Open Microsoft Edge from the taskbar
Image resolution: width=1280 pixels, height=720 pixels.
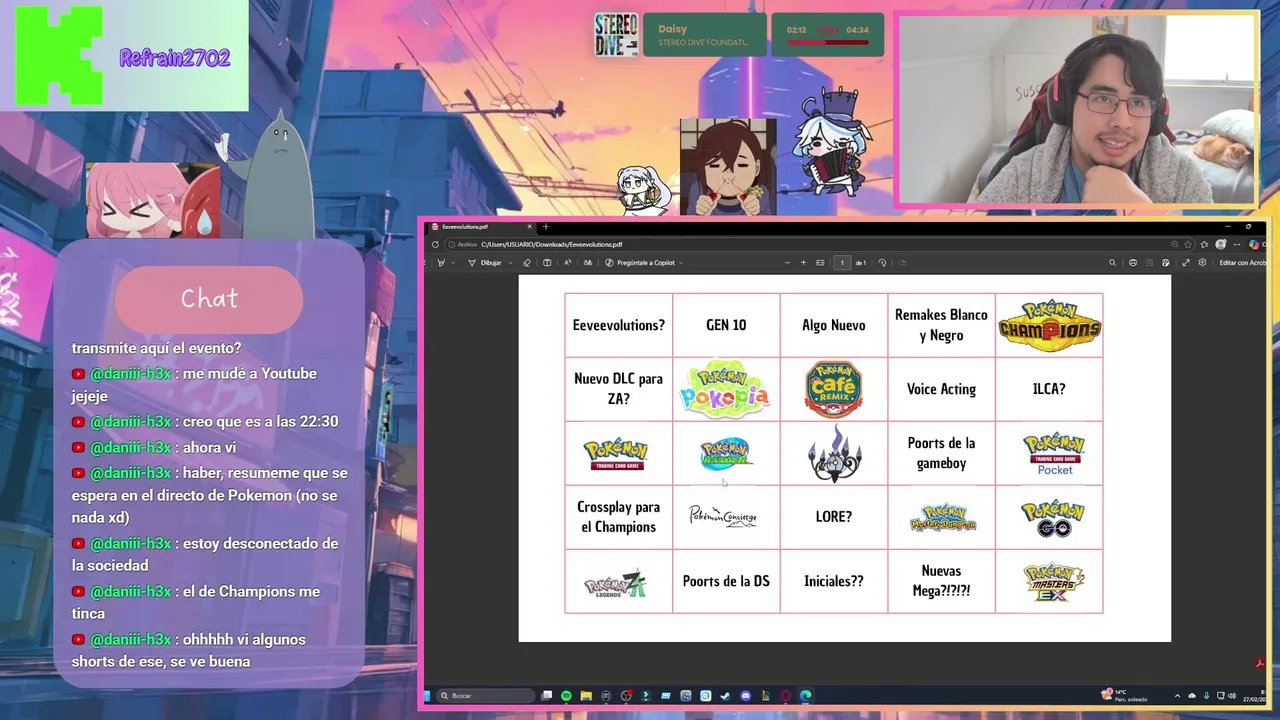pos(805,695)
